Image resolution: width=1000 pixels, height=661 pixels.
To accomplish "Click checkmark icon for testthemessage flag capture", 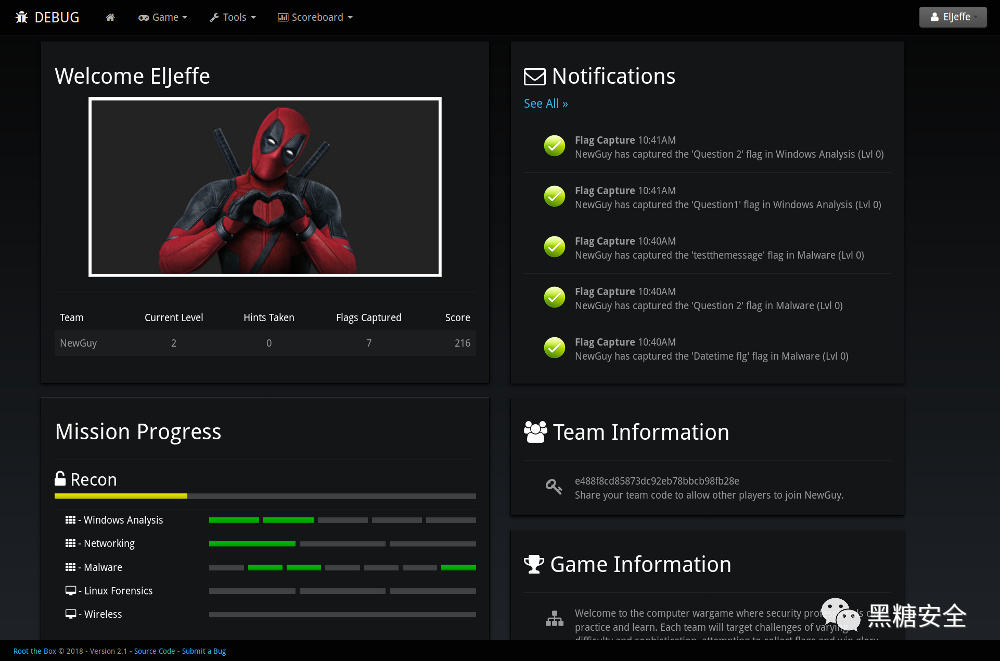I will tap(554, 247).
